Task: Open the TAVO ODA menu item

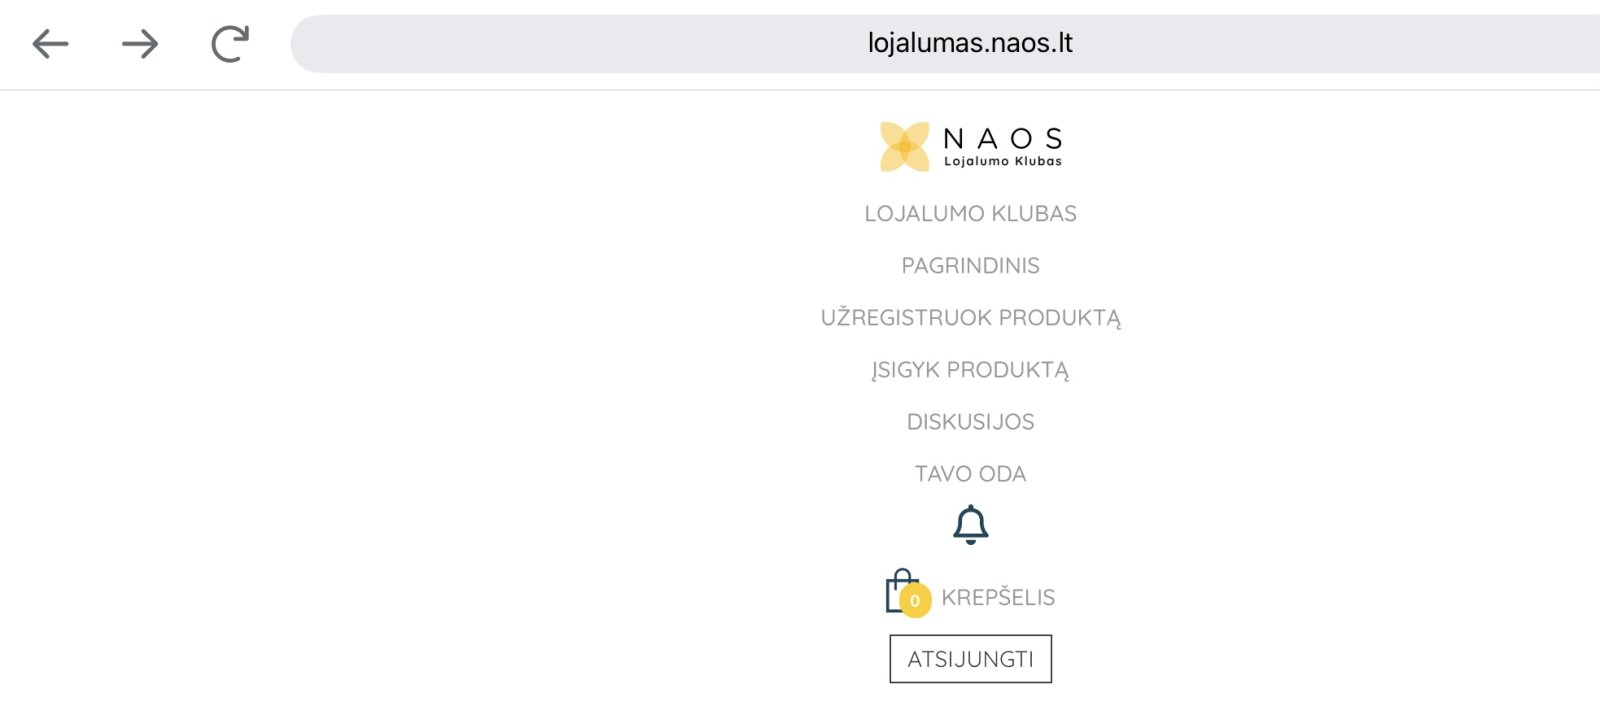Action: point(970,474)
